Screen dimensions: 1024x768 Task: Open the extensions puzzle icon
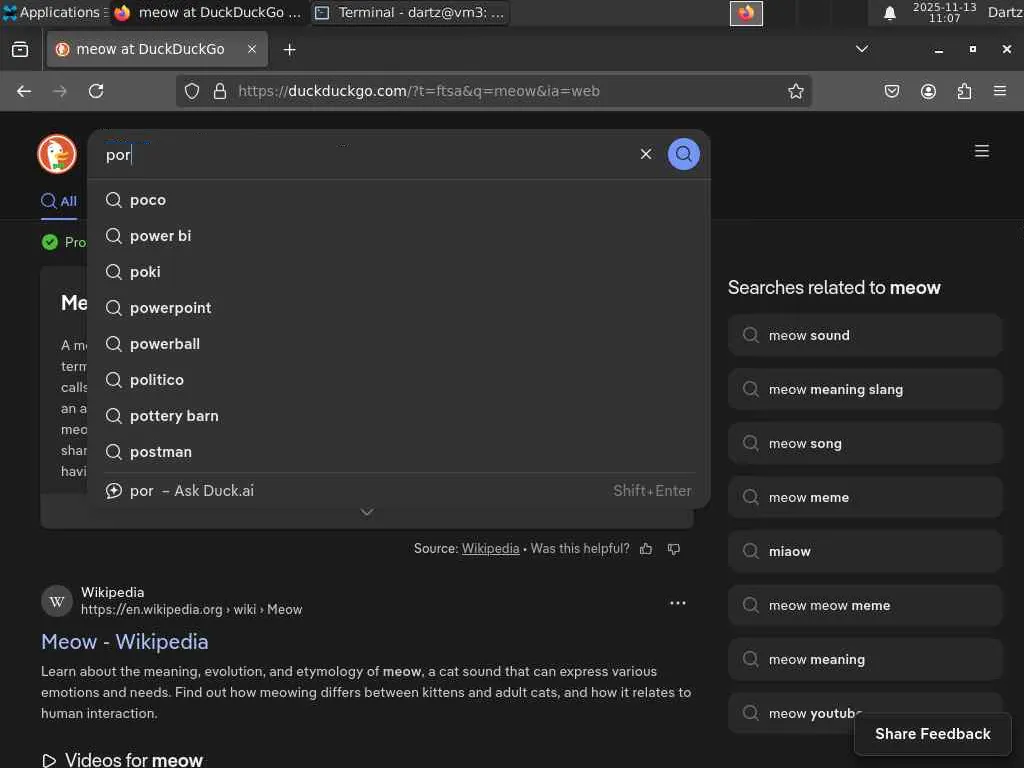coord(964,91)
